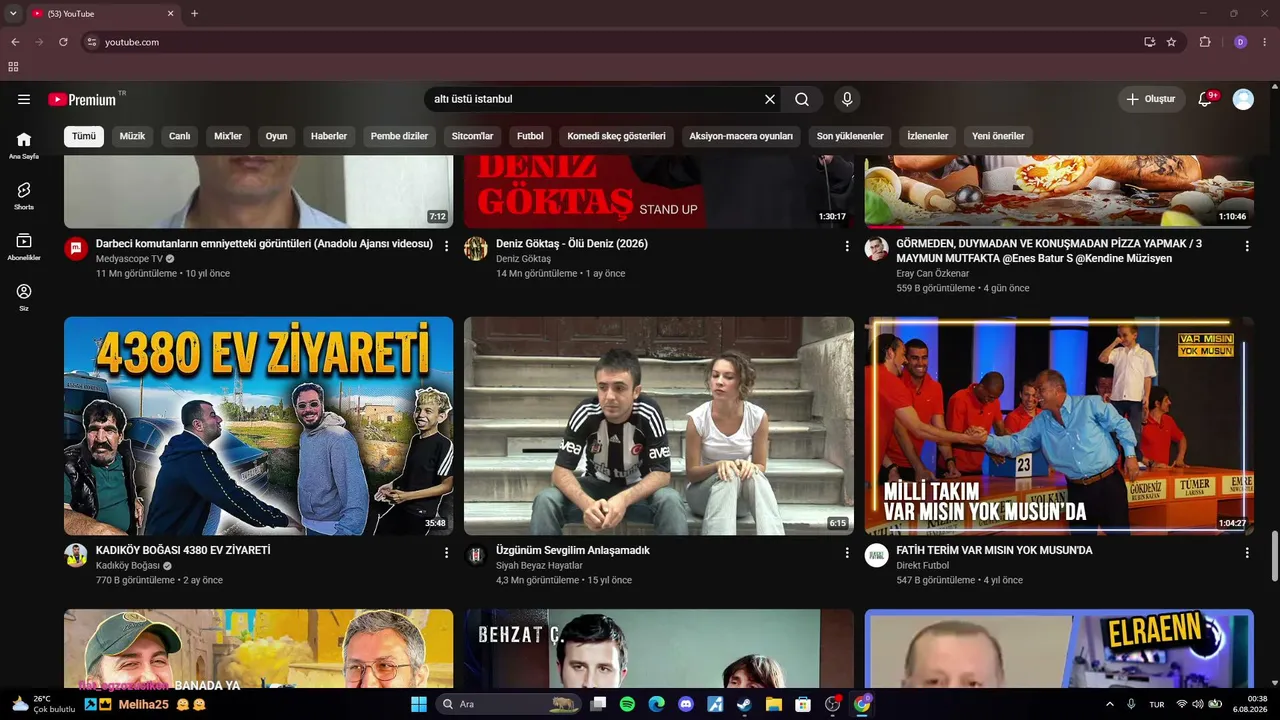Play the Beşiktaş jersey couple thumbnail
This screenshot has width=1280, height=720.
tap(659, 426)
